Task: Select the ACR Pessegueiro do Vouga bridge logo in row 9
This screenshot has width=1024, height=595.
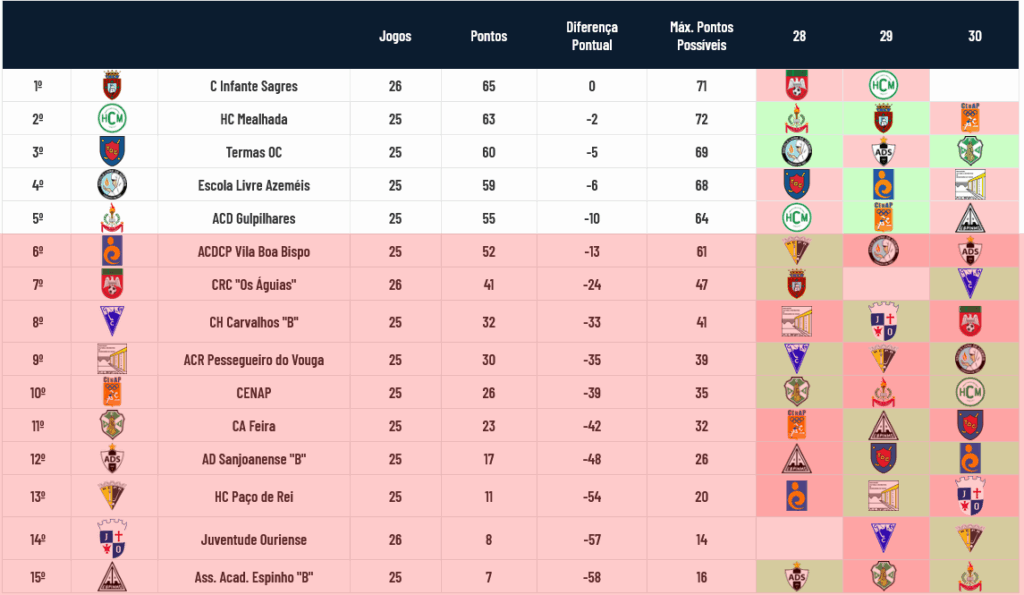Action: coord(112,359)
